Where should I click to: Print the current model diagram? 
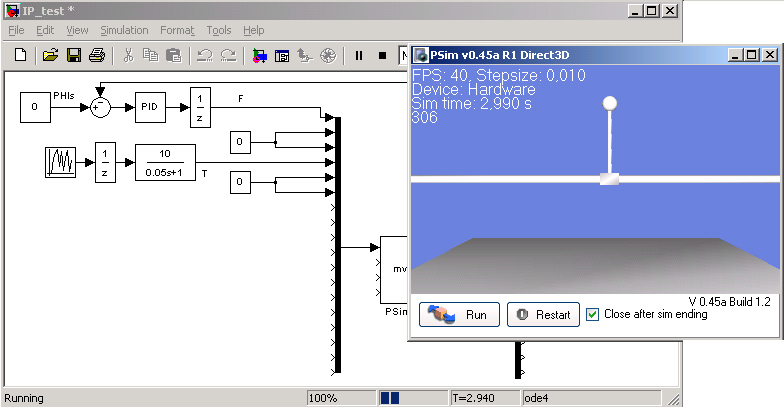[96, 56]
